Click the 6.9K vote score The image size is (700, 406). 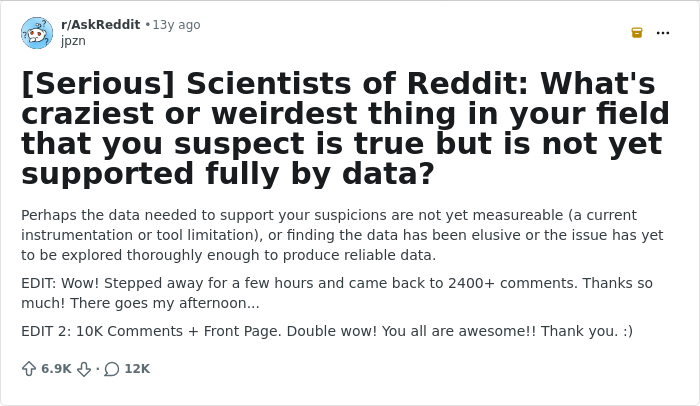point(56,369)
